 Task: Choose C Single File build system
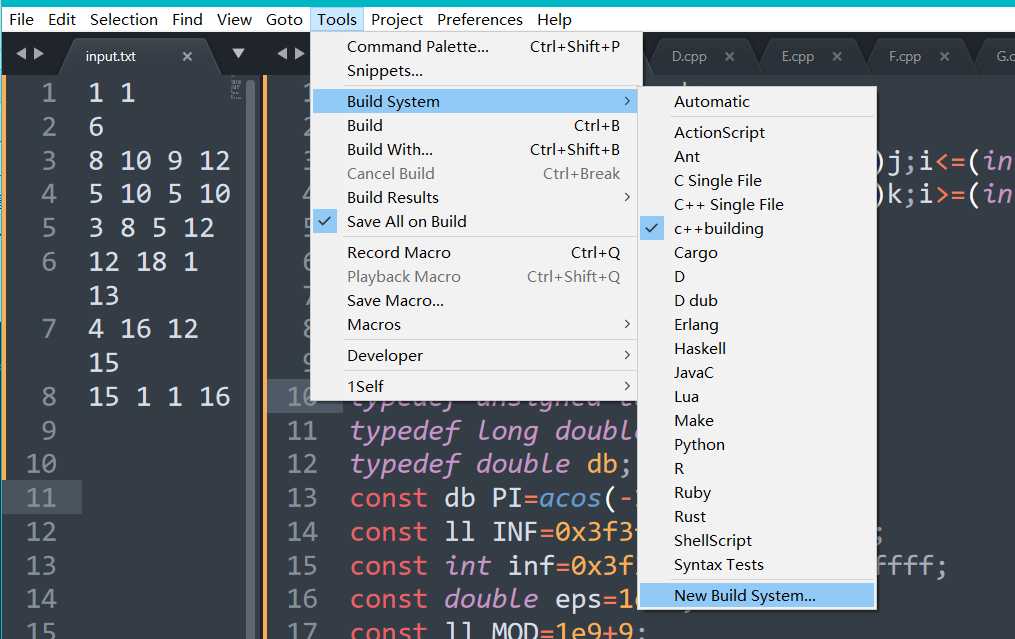pyautogui.click(x=757, y=181)
